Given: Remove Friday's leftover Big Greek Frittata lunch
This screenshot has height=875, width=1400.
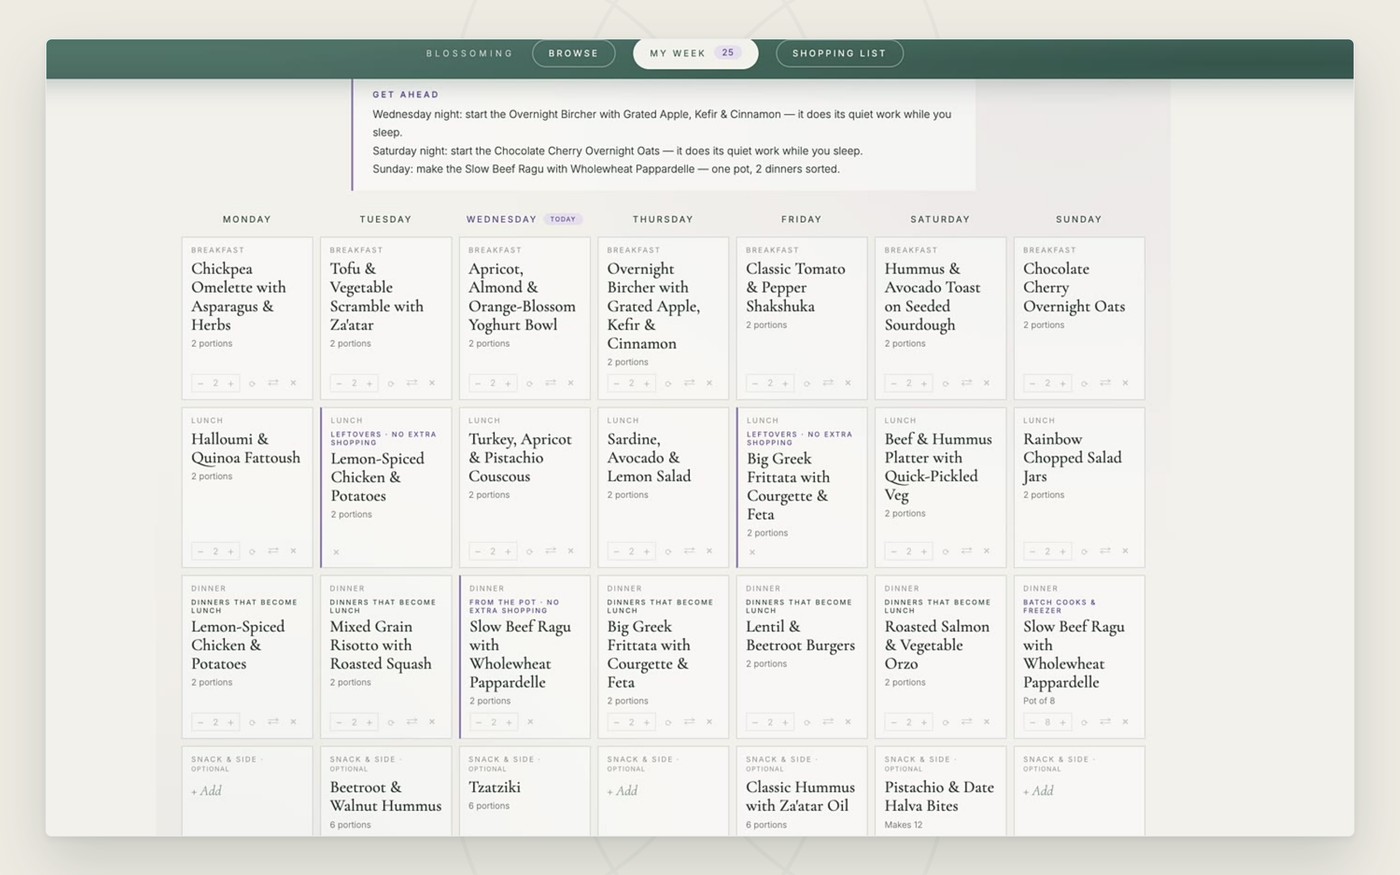Looking at the screenshot, I should (752, 552).
